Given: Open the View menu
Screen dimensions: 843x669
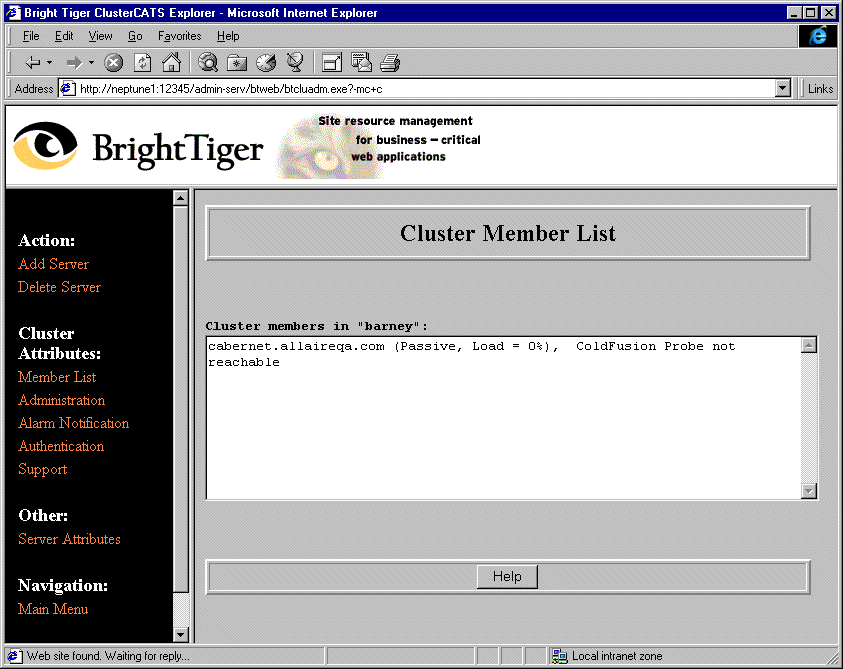Looking at the screenshot, I should pos(100,36).
